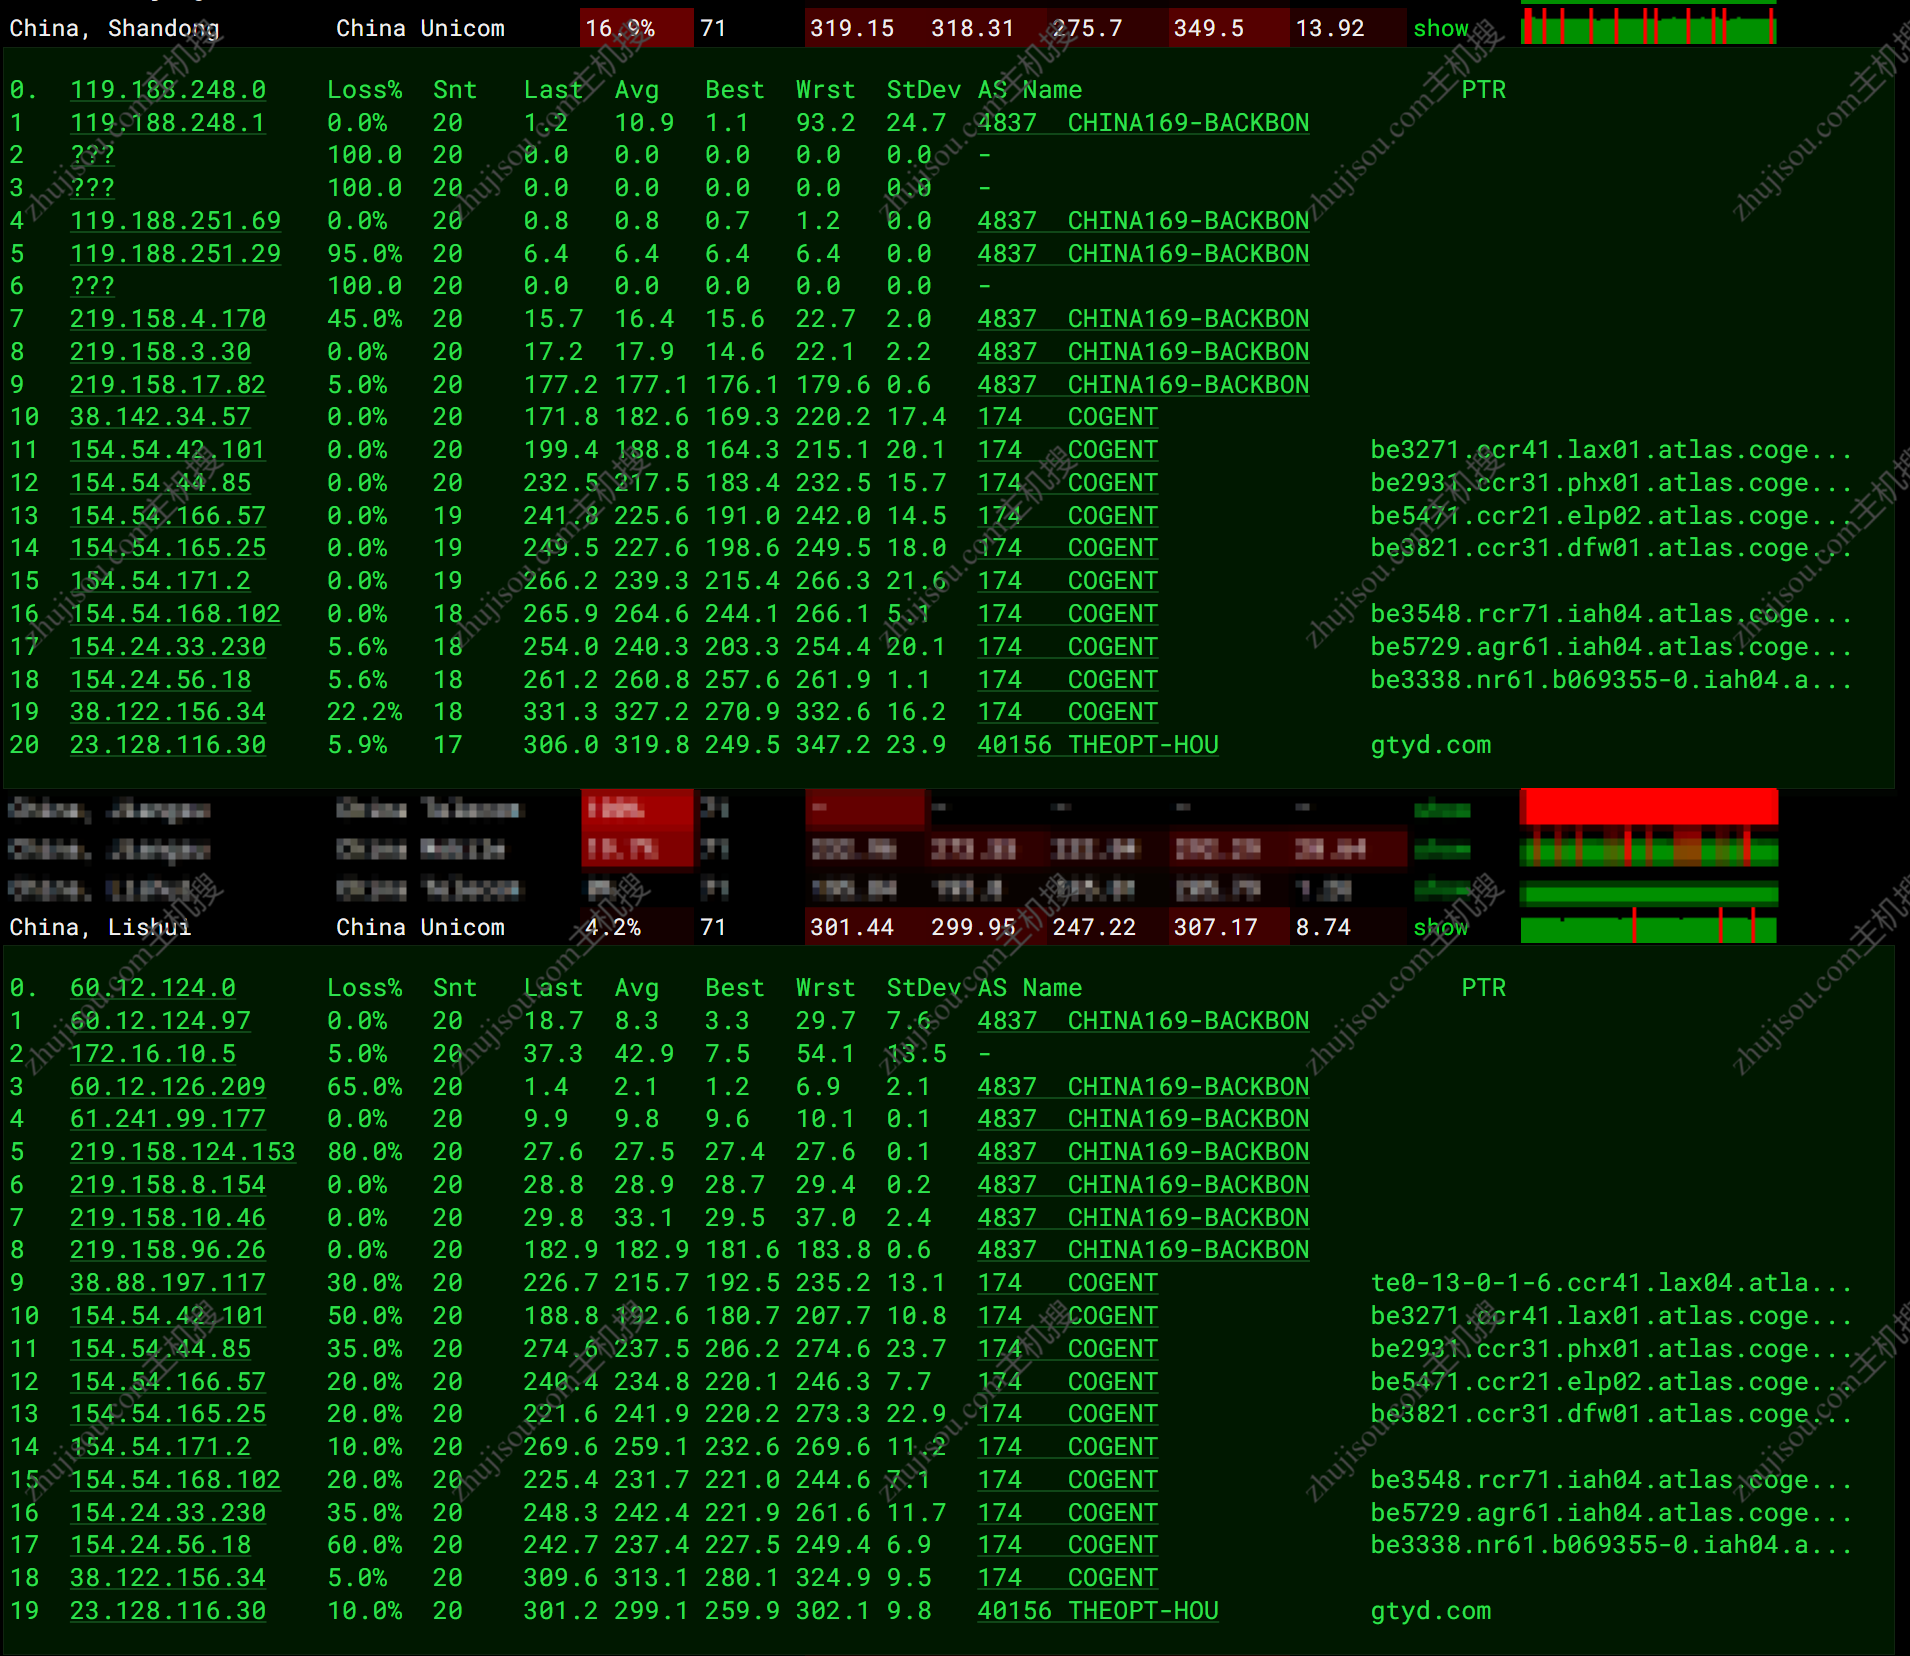
Task: Open IP 119.188.251.69 link
Action: pos(175,221)
